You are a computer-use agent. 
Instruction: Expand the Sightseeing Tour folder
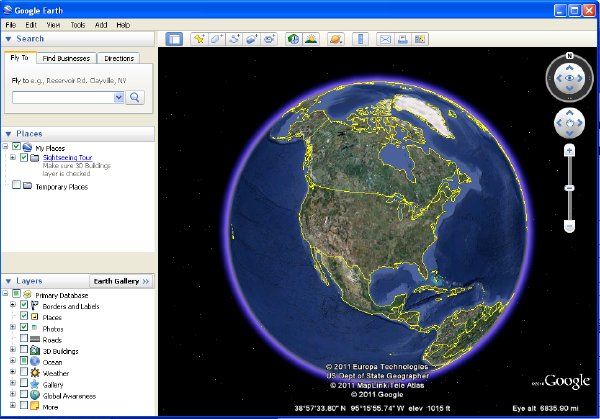13,157
